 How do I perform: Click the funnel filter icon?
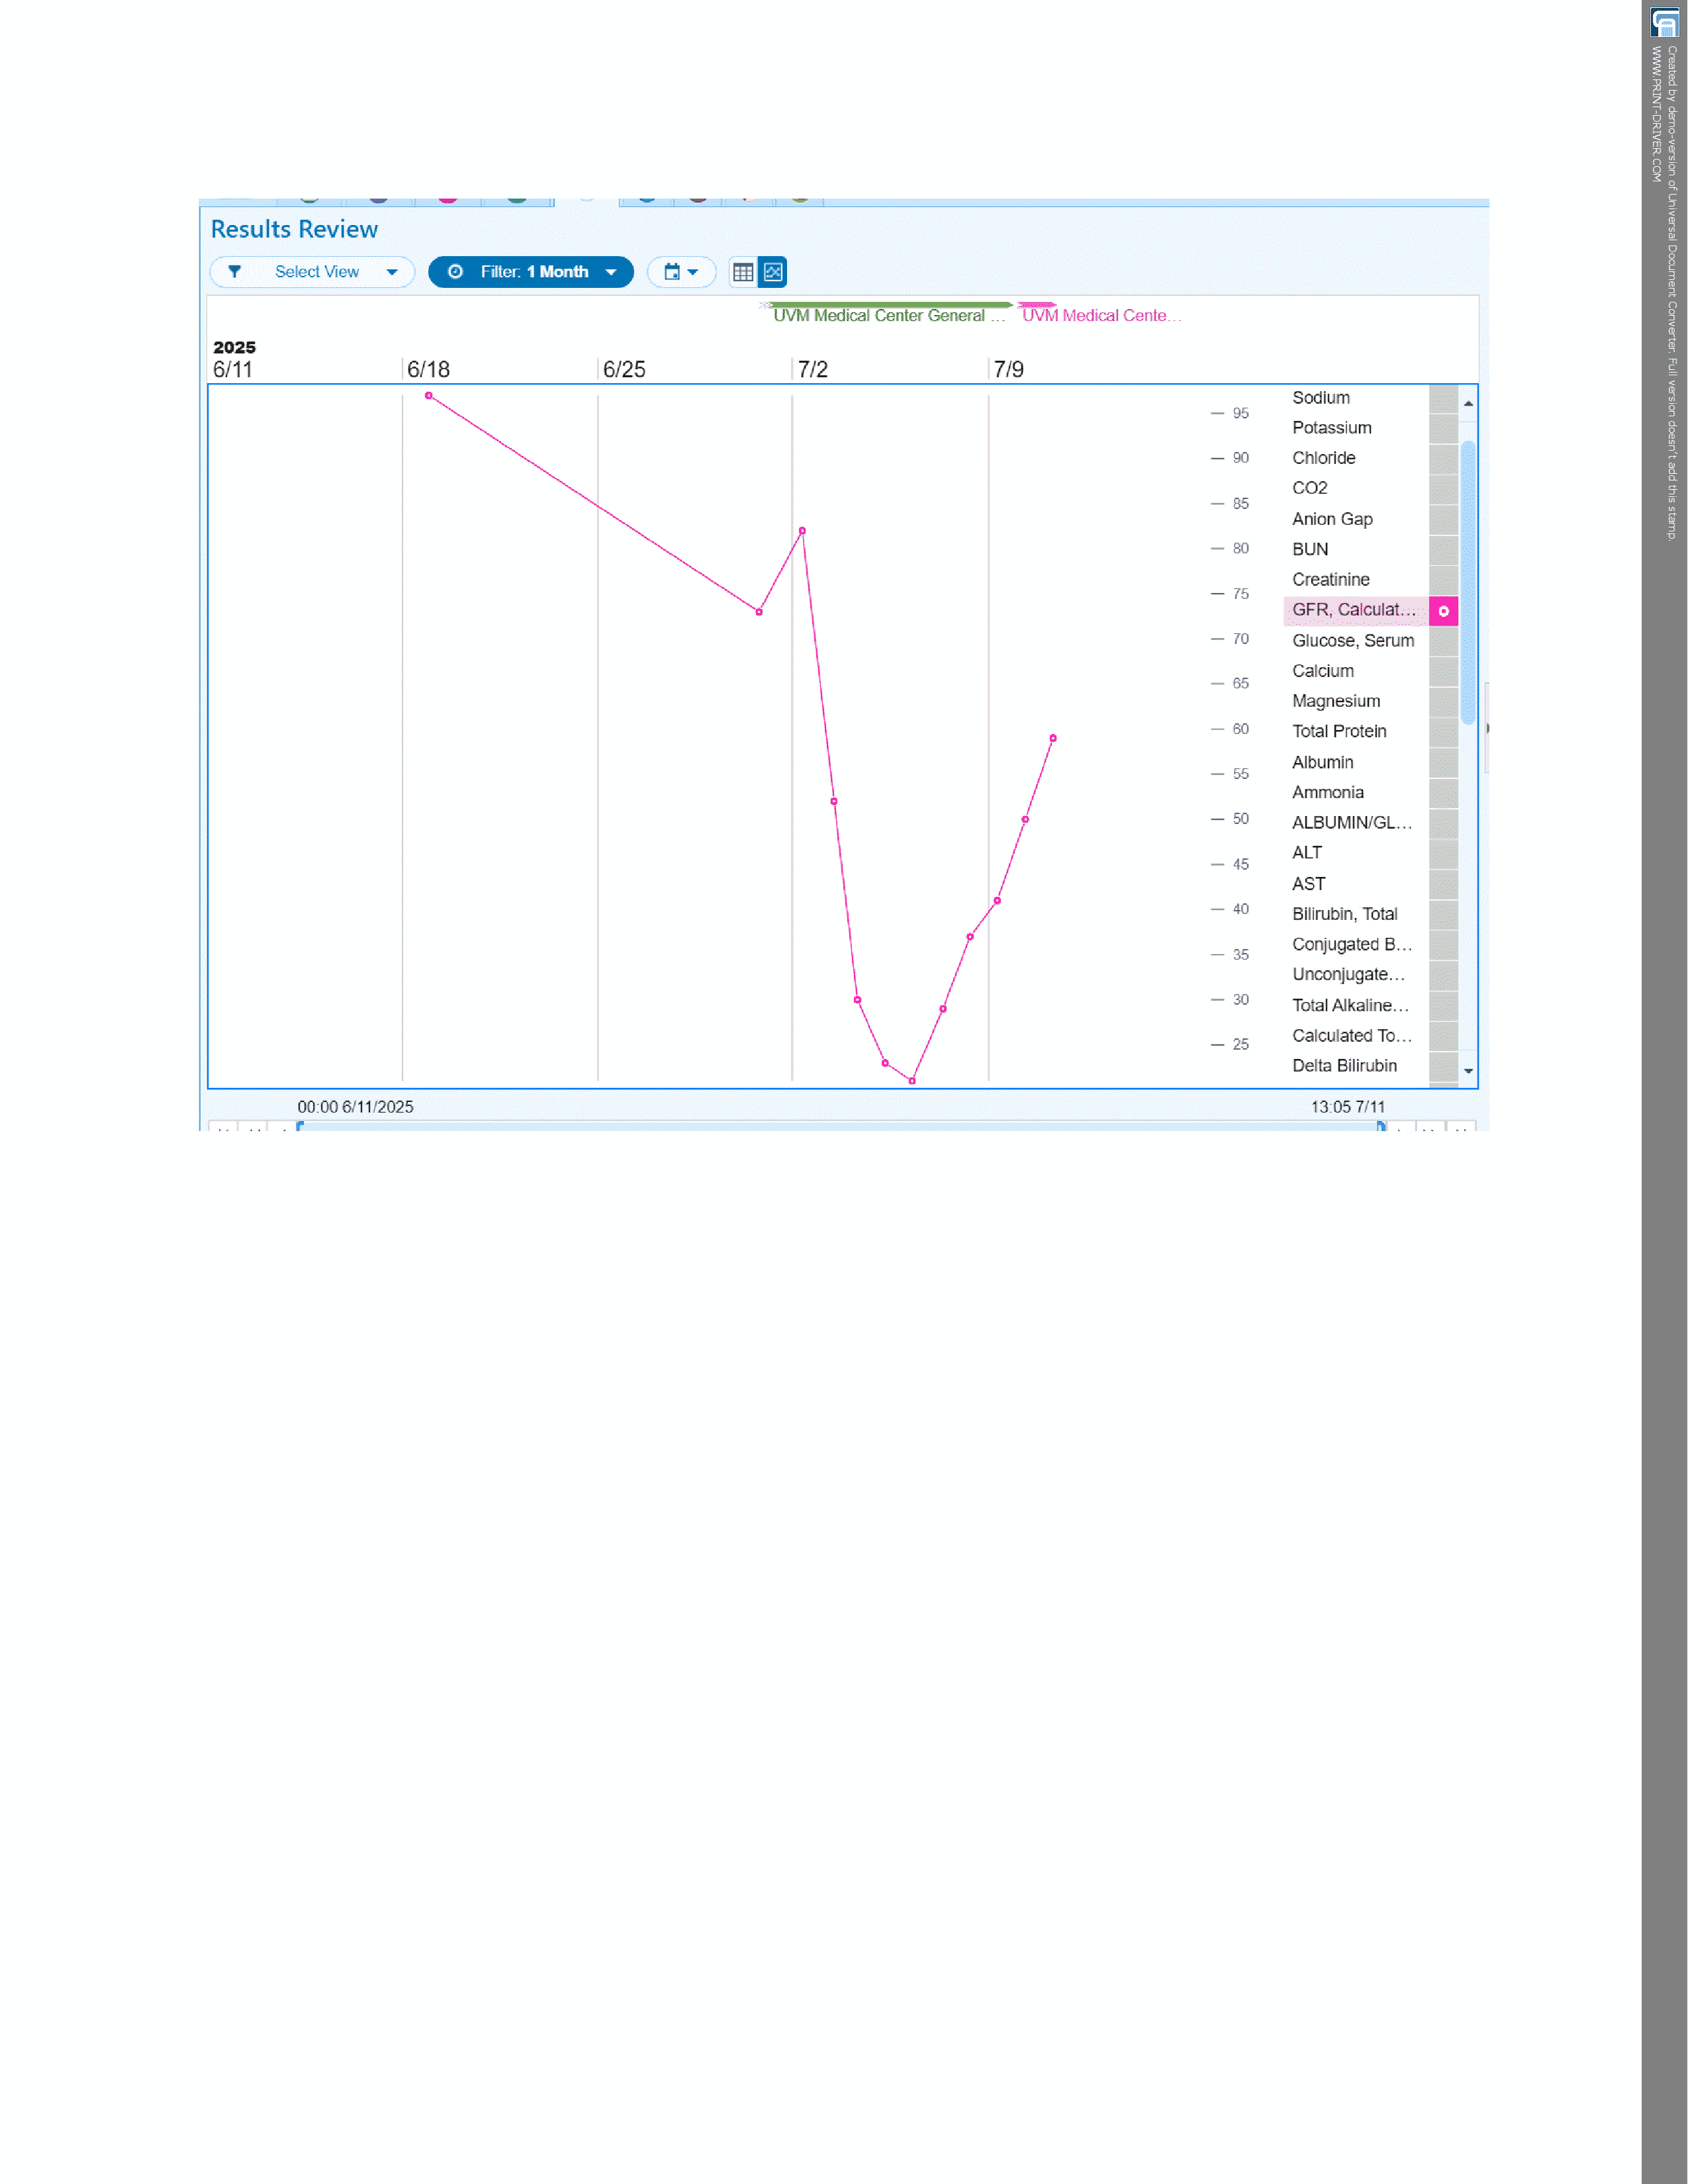pos(234,272)
